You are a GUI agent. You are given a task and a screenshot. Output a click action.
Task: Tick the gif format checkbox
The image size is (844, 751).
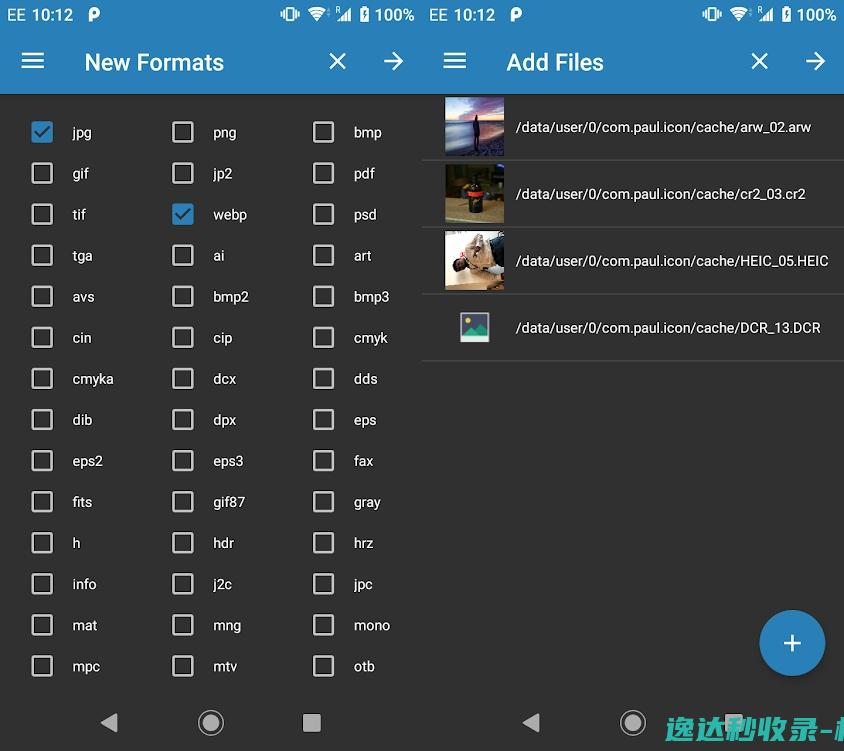42,173
